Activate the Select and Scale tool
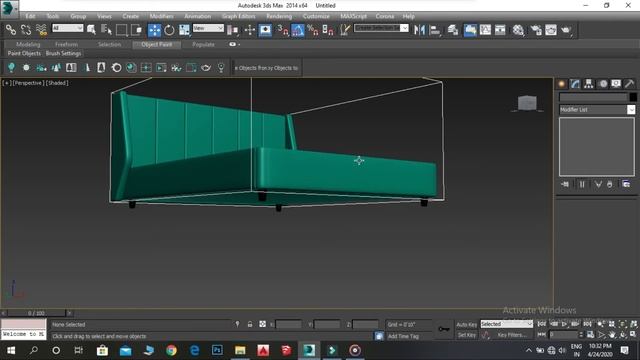Screen dimensions: 640x360 184,30
